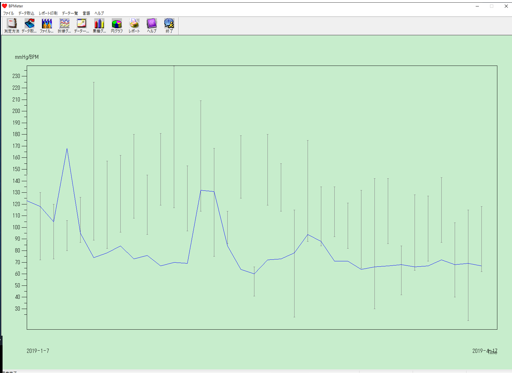Screen dimensions: 512x373
Task: Open the pie chart (円グラフ) icon
Action: click(x=117, y=25)
